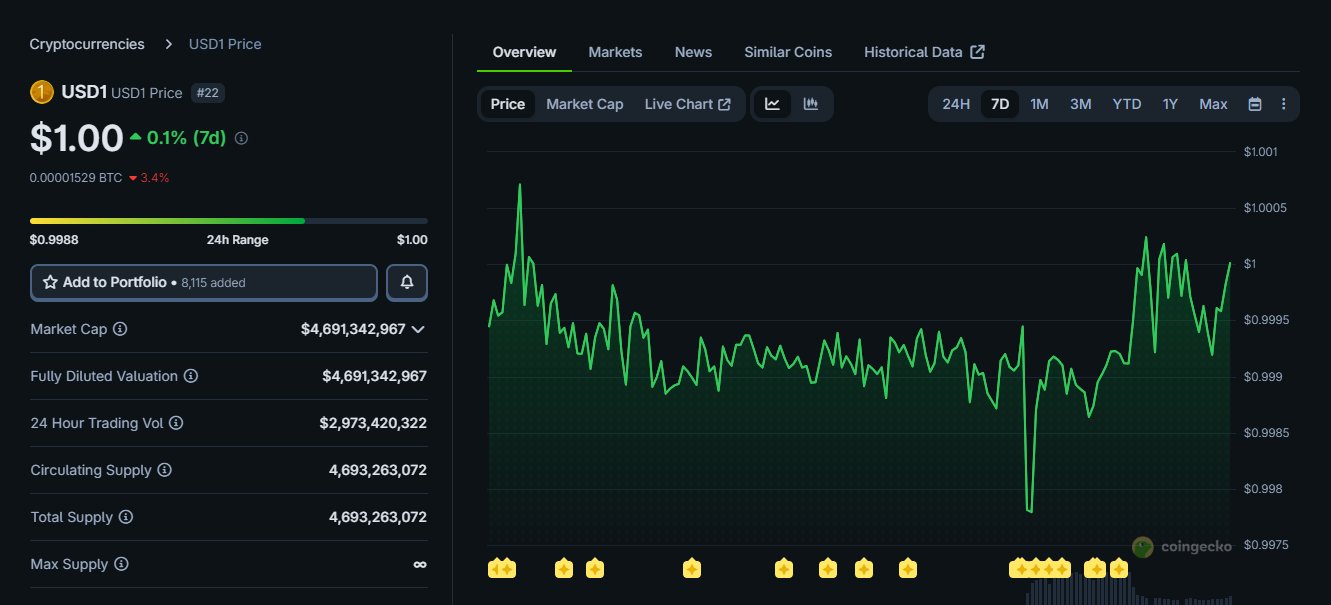
Task: Show the Max time range
Action: point(1213,104)
